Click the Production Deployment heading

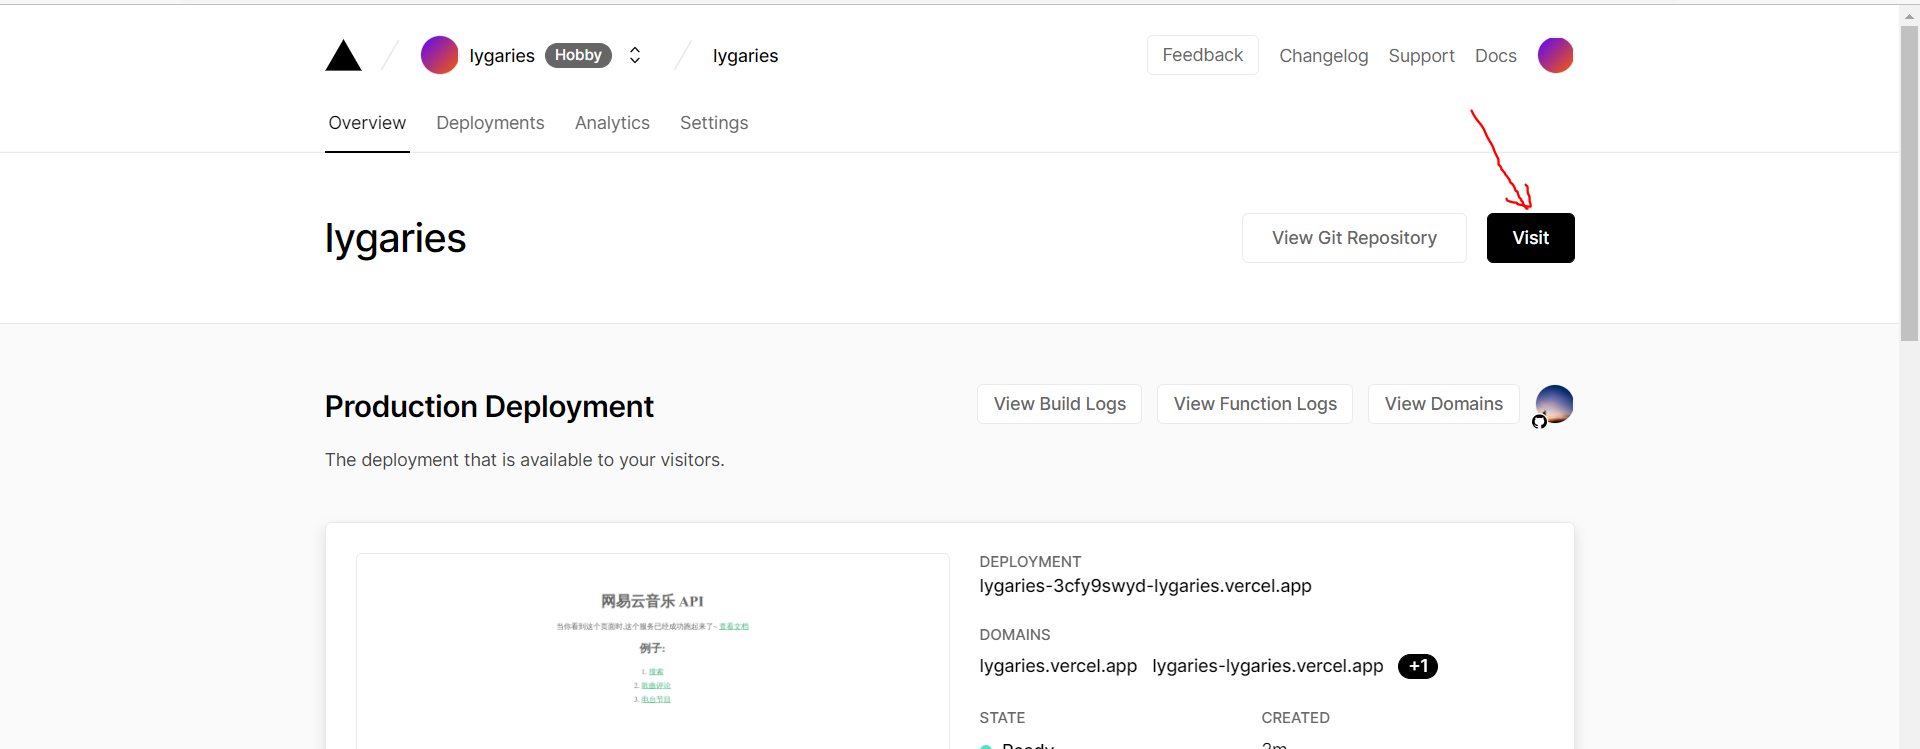pos(489,407)
